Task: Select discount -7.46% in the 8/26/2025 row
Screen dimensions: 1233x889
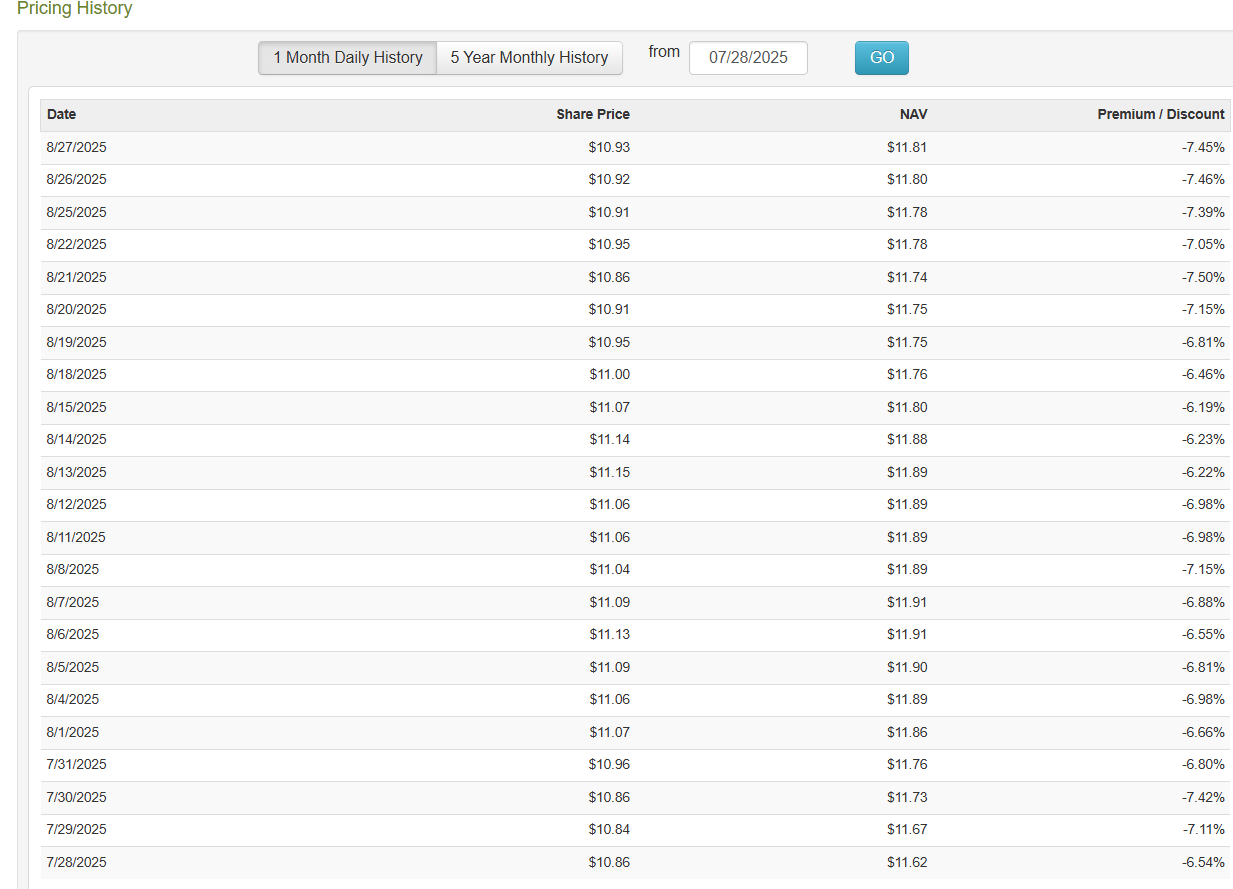Action: (x=1203, y=180)
